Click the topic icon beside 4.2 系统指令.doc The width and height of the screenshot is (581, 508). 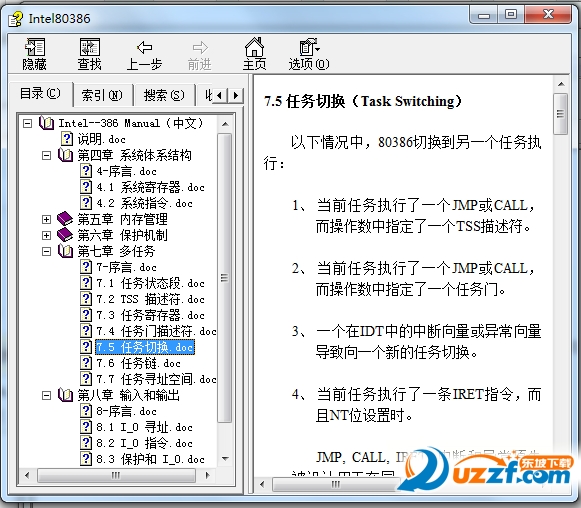pyautogui.click(x=86, y=203)
